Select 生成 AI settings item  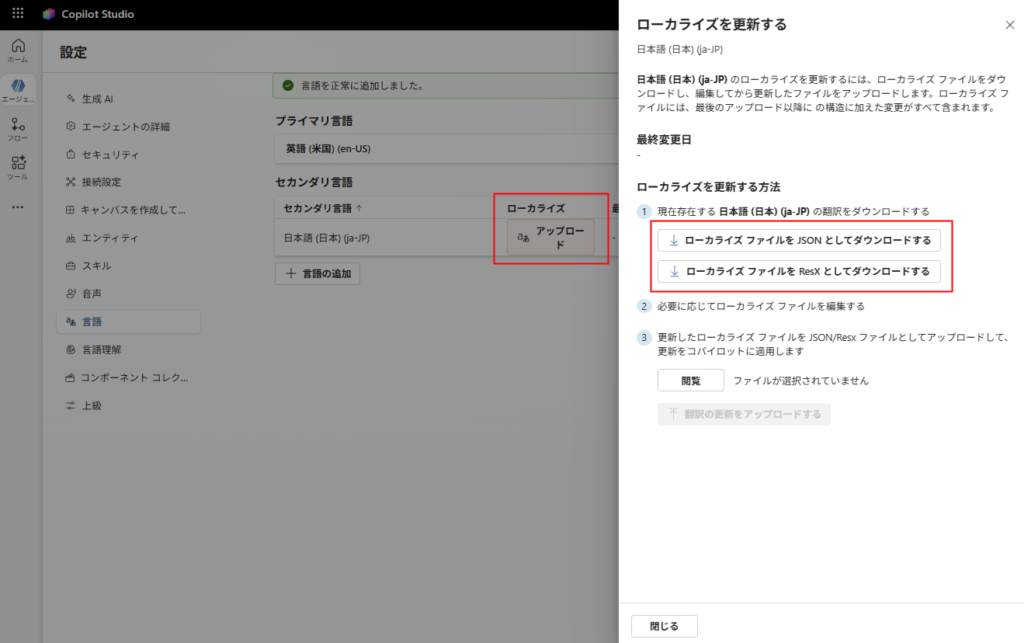coord(97,98)
